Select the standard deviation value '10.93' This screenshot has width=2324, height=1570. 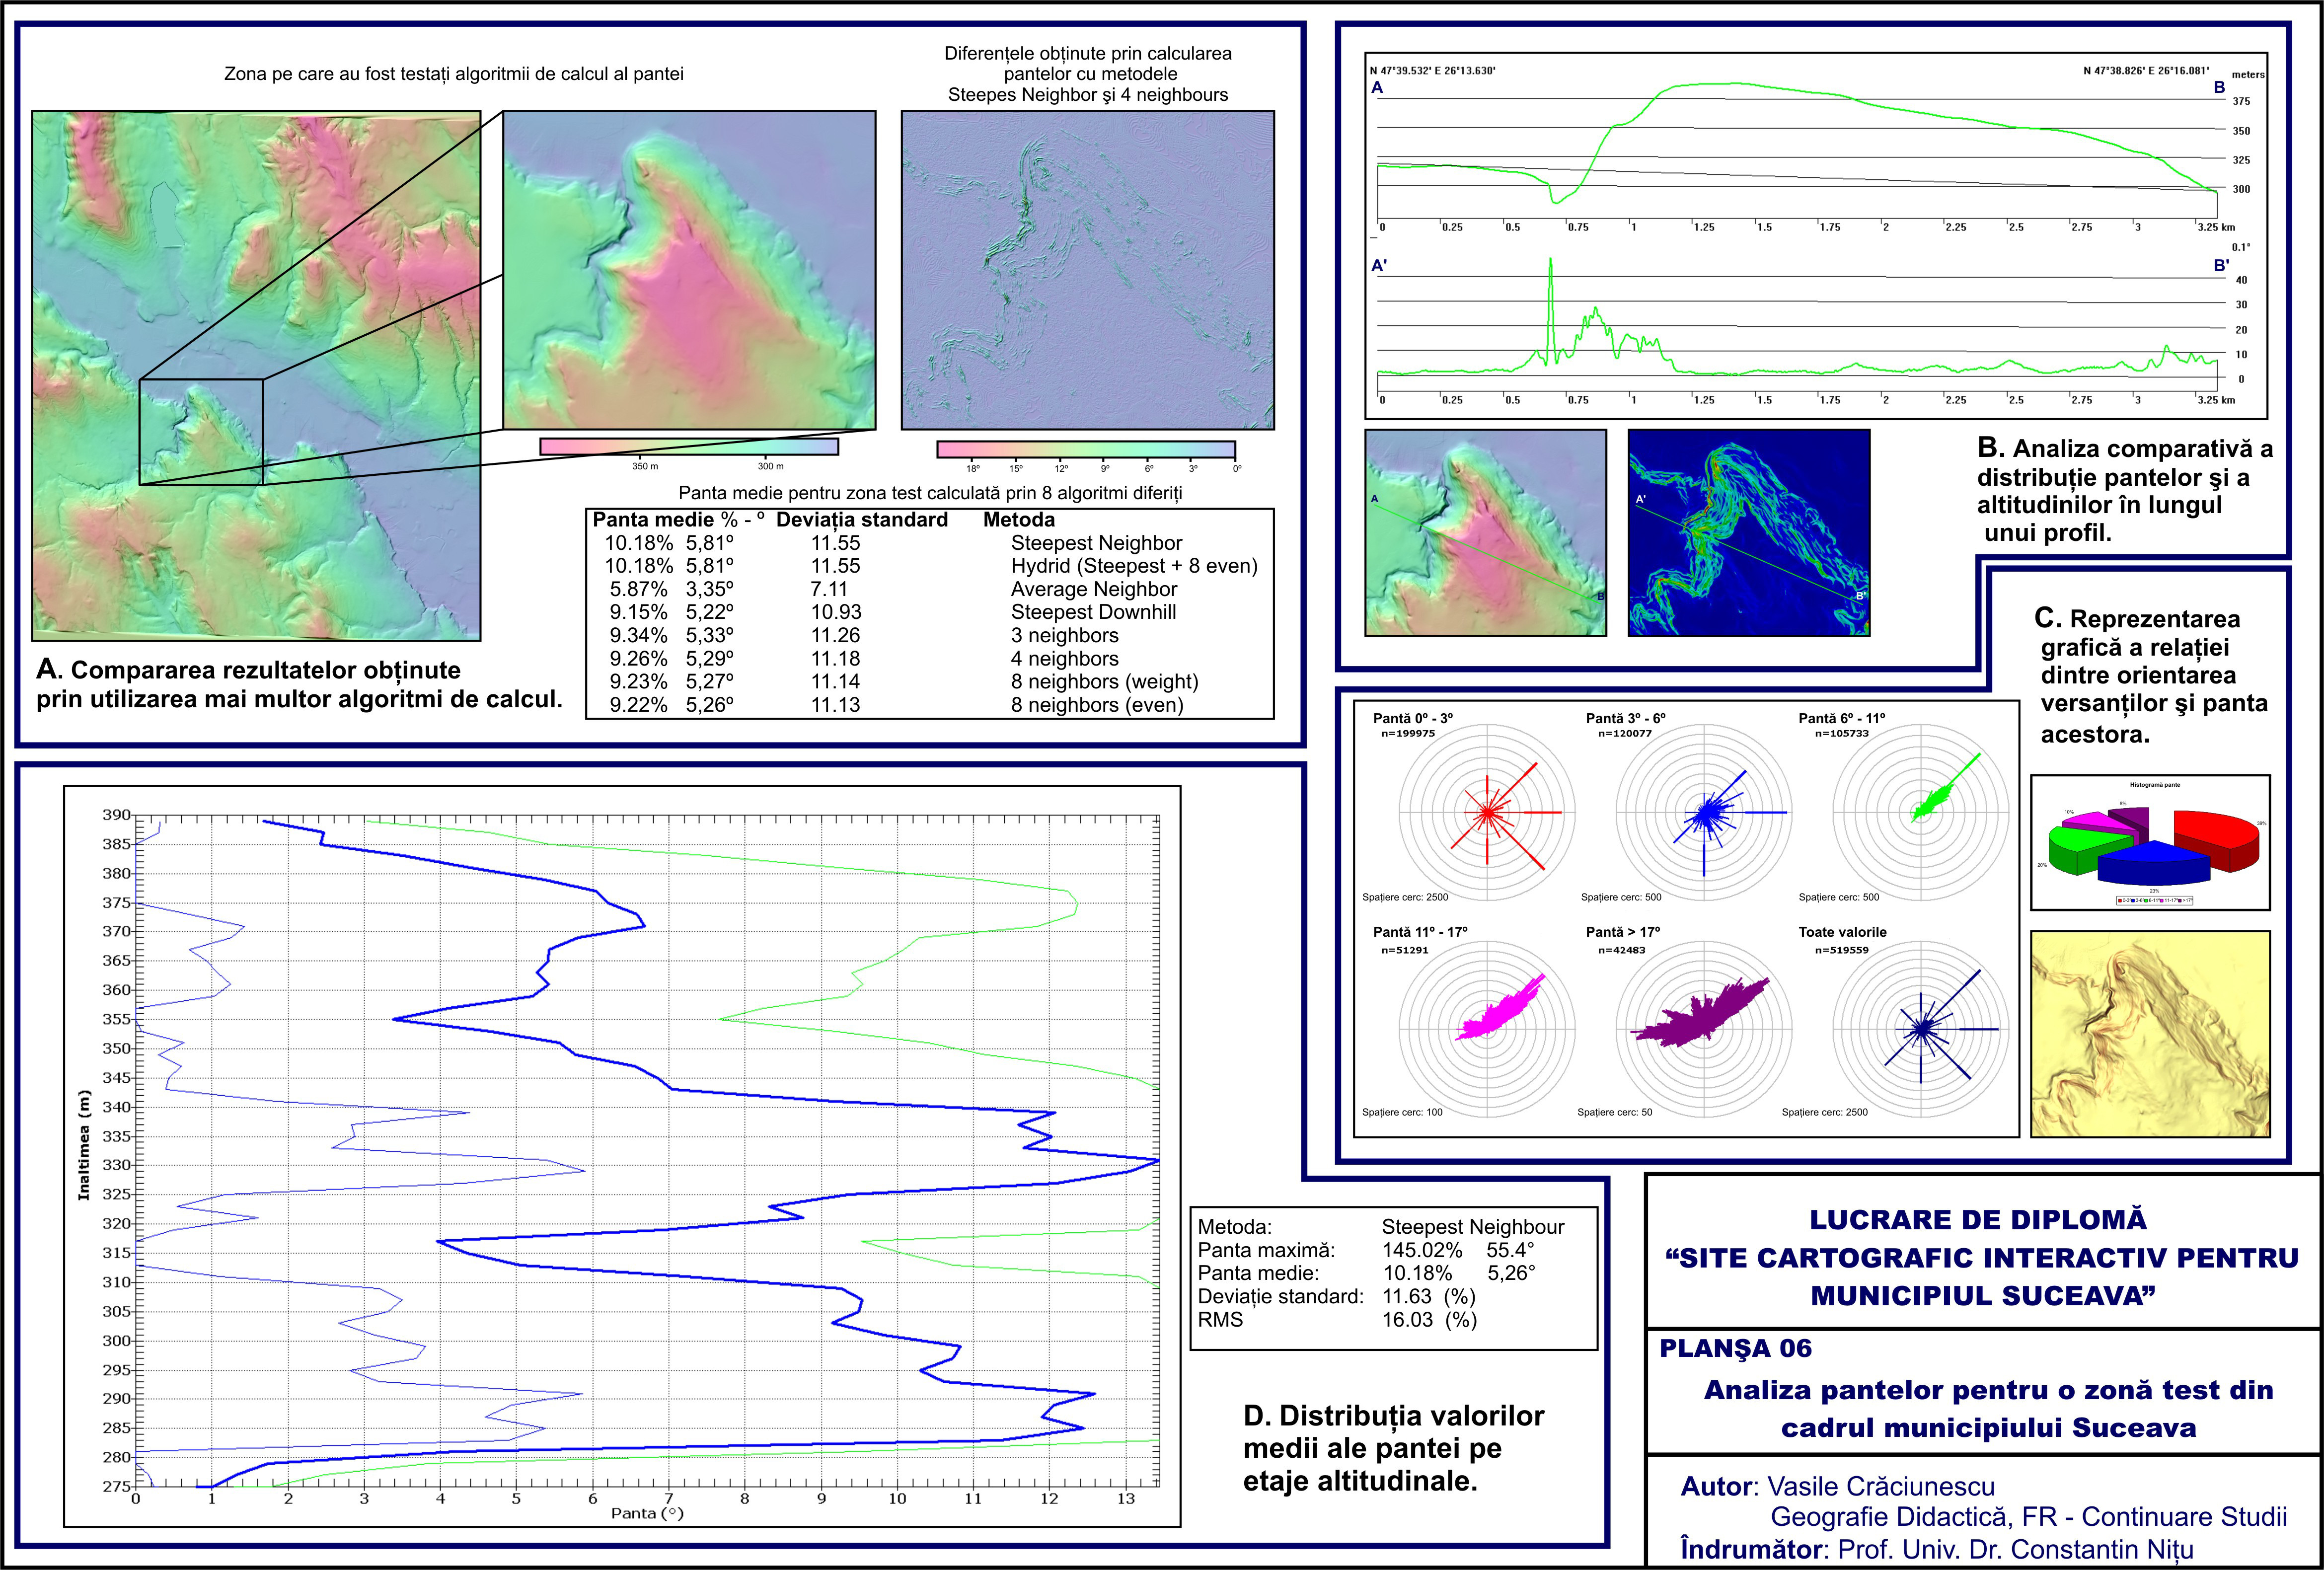click(x=836, y=612)
